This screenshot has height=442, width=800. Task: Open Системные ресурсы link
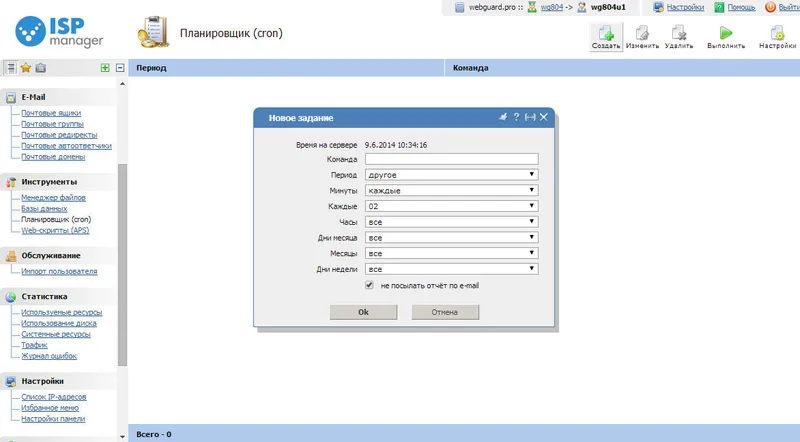[x=56, y=334]
